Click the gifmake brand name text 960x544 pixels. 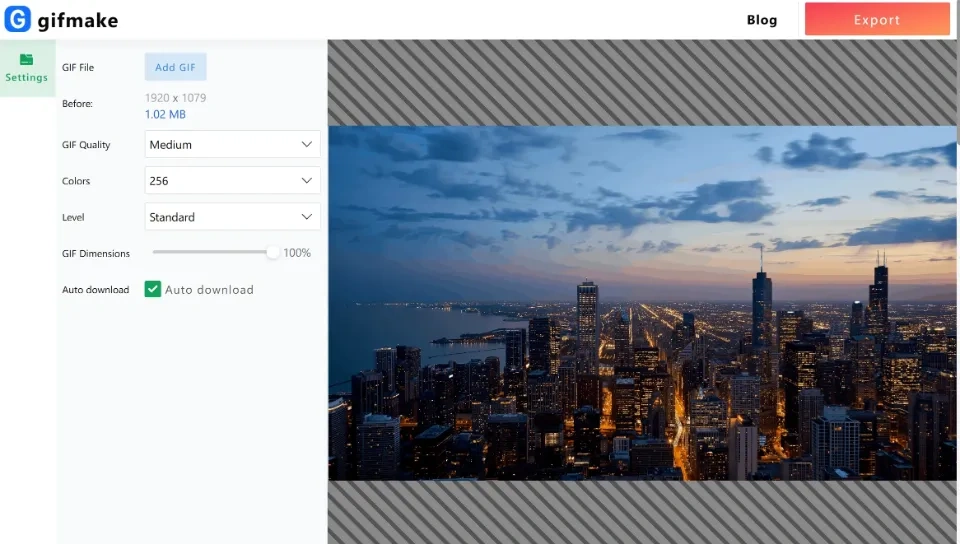(x=78, y=20)
